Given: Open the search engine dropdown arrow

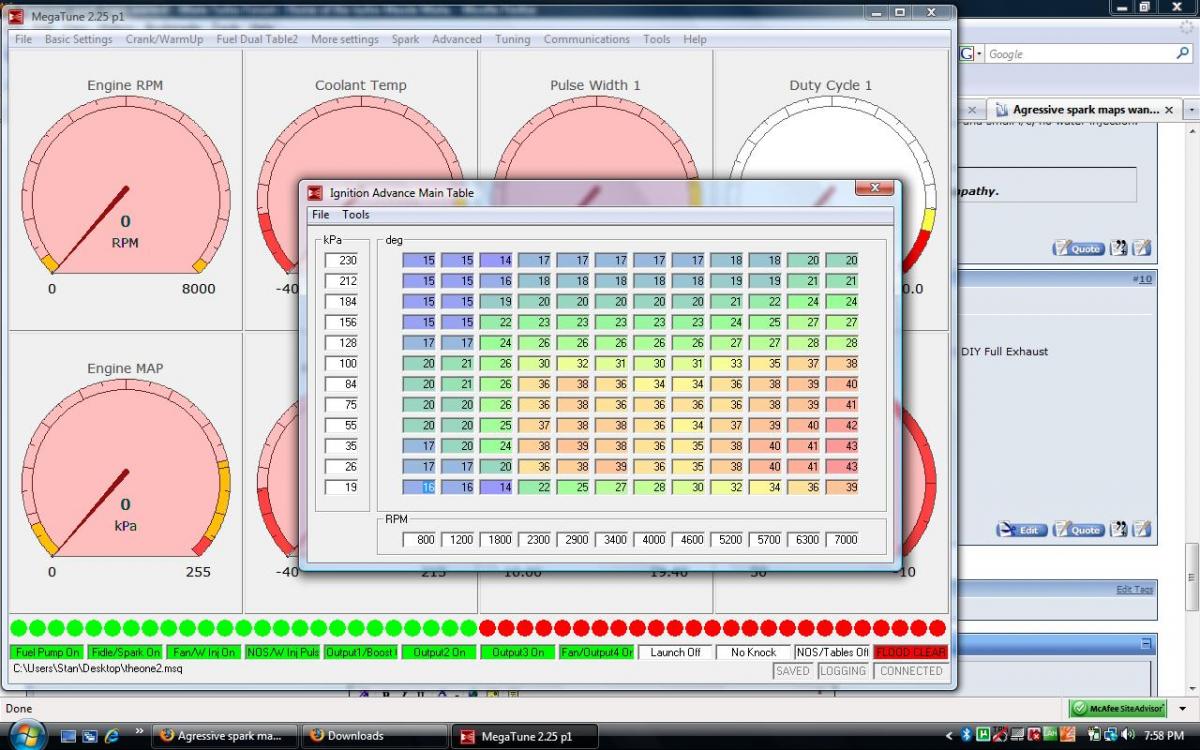Looking at the screenshot, I should click(979, 54).
